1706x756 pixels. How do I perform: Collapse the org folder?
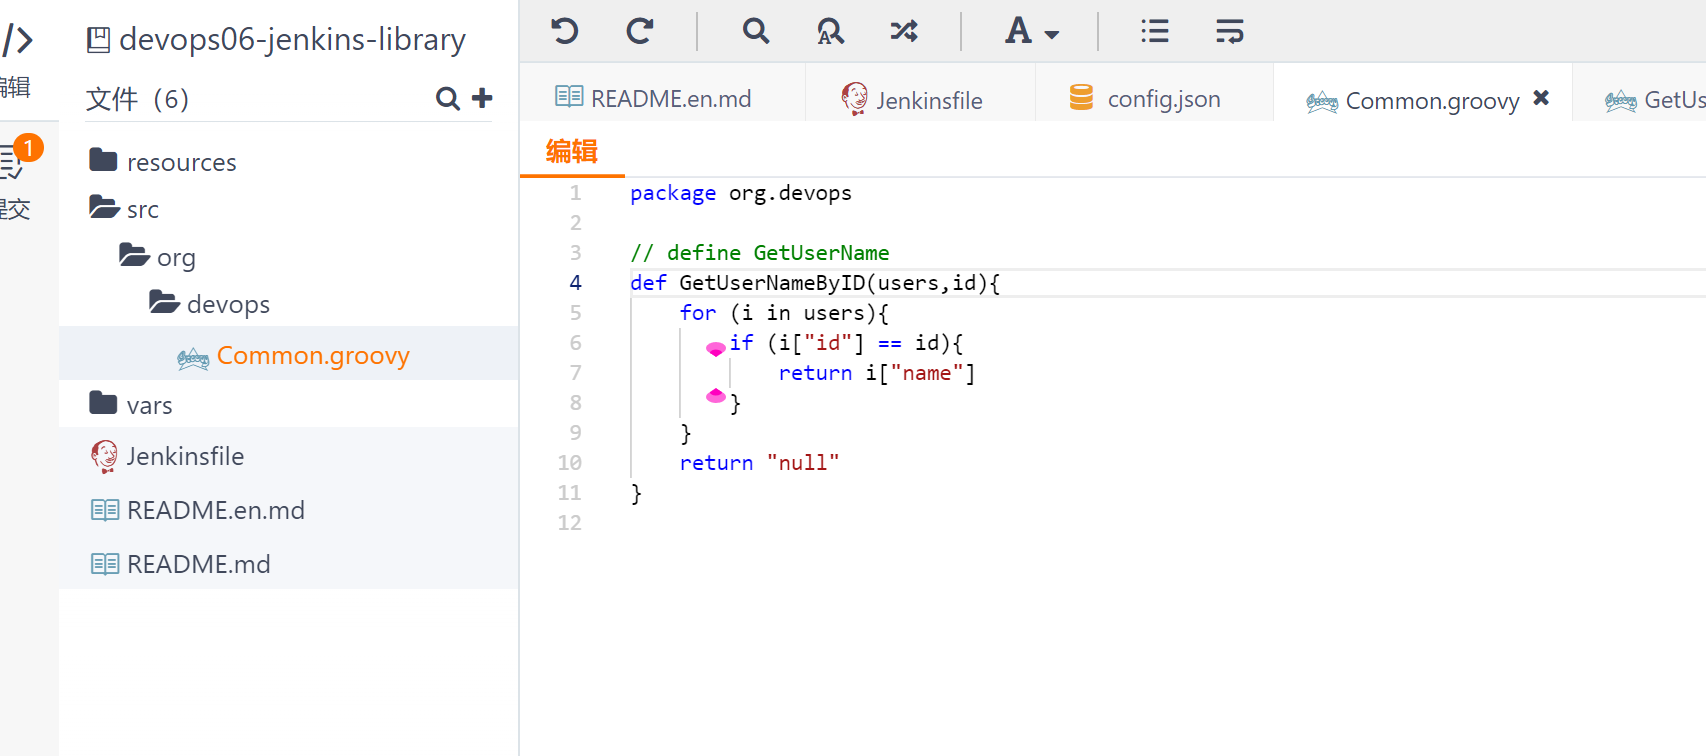point(157,257)
